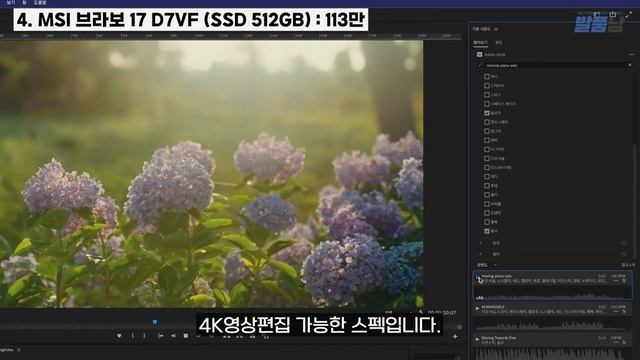Open the 도움말 menu
This screenshot has height=360, width=640.
pos(40,2)
